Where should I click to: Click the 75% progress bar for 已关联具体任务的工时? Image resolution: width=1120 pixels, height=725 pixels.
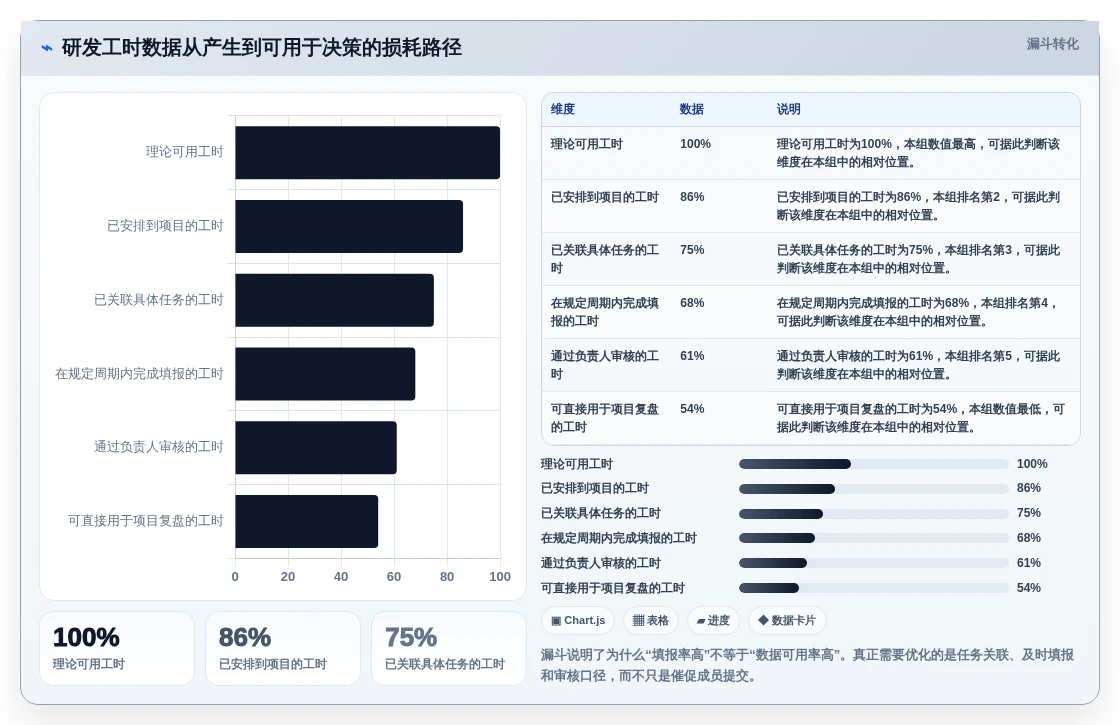pyautogui.click(x=874, y=514)
